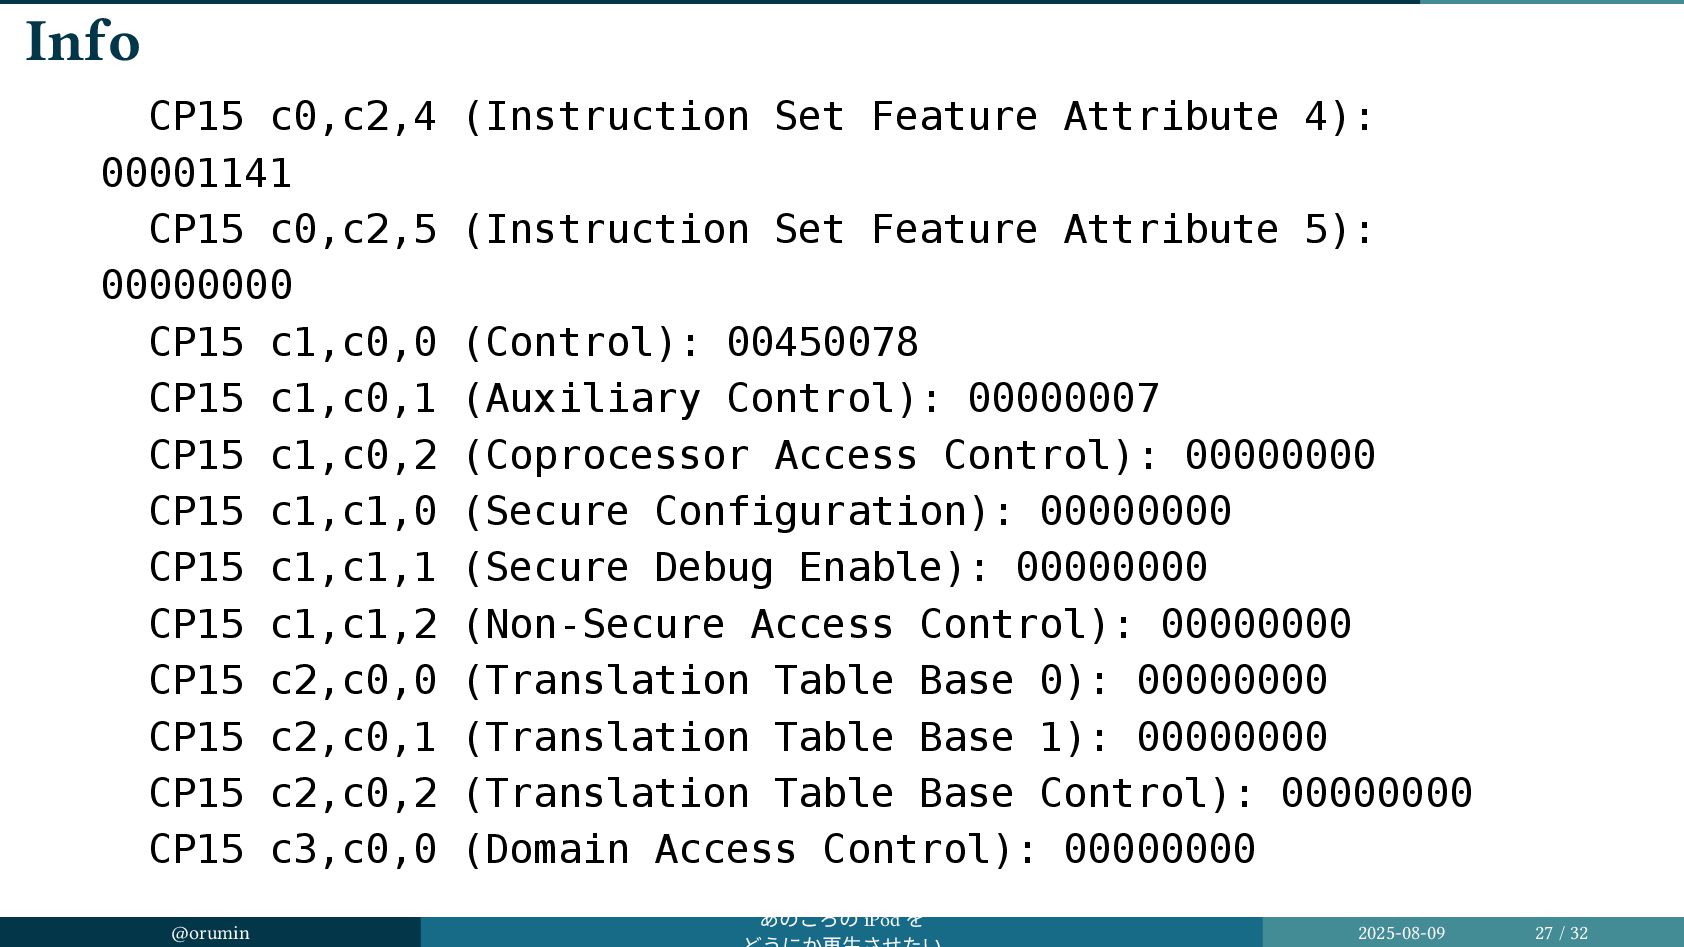Click the @orumin author footer
Screen dimensions: 1684x947
(210, 933)
